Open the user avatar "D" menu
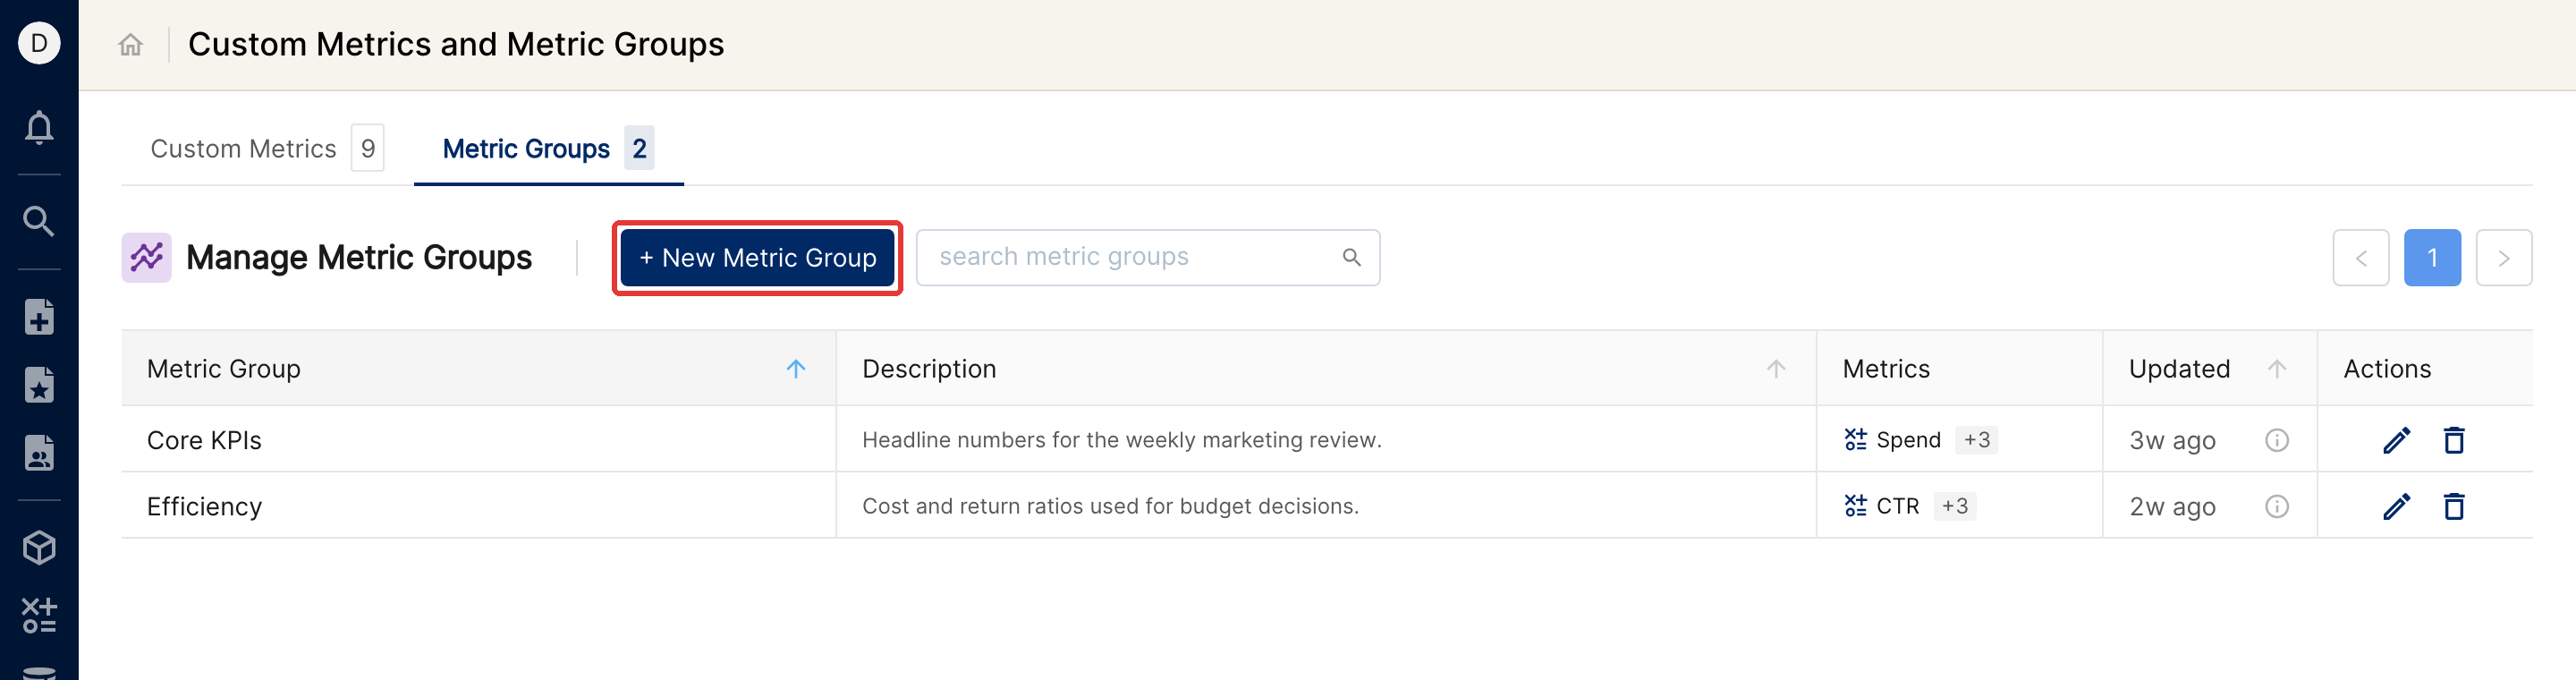The height and width of the screenshot is (680, 2576). 39,43
